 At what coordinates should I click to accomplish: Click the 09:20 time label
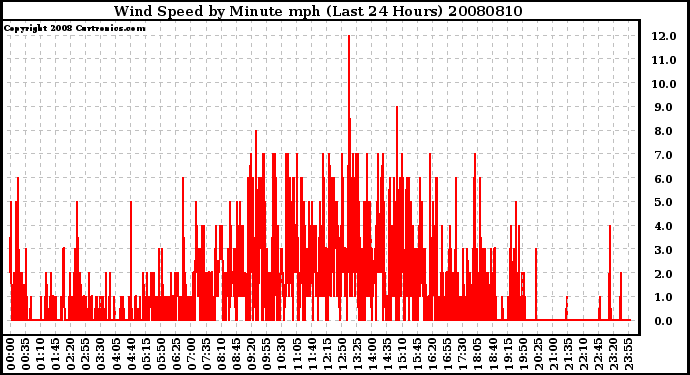point(252,354)
